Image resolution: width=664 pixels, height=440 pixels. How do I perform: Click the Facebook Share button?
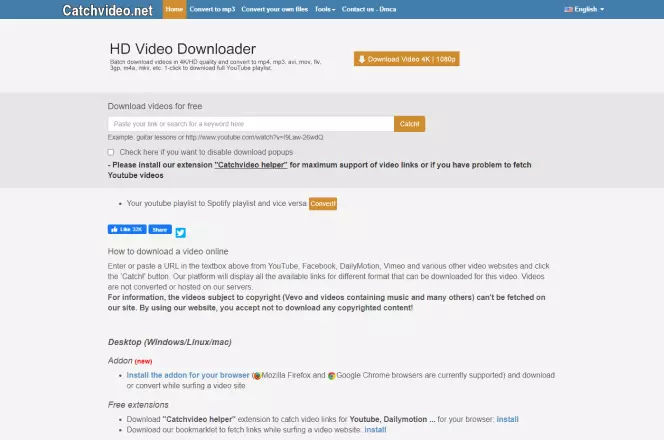click(x=160, y=230)
